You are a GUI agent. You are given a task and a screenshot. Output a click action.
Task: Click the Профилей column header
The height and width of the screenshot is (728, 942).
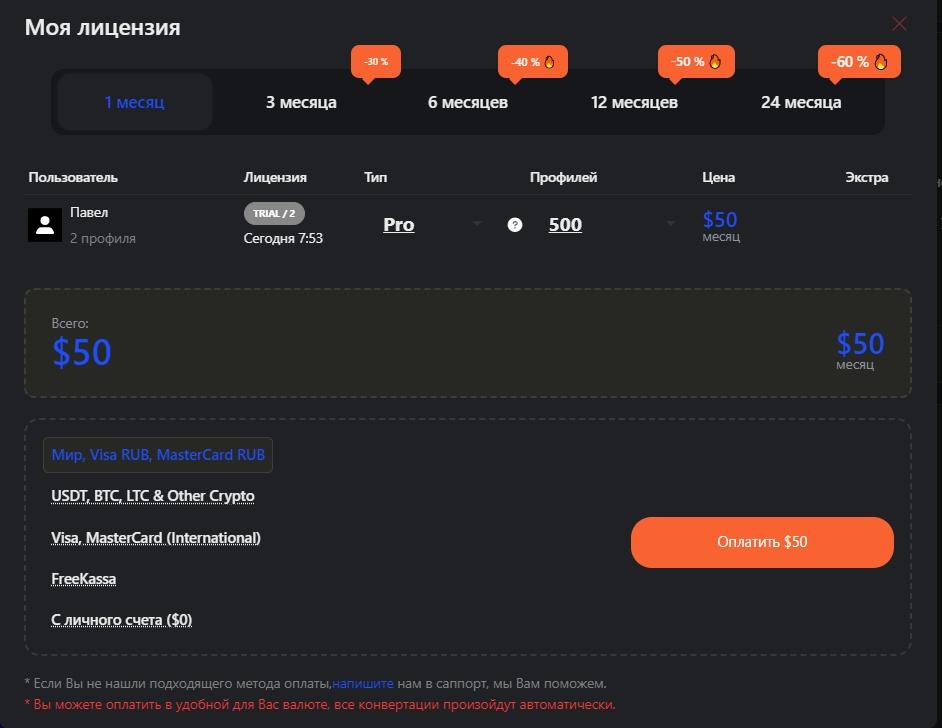click(564, 177)
